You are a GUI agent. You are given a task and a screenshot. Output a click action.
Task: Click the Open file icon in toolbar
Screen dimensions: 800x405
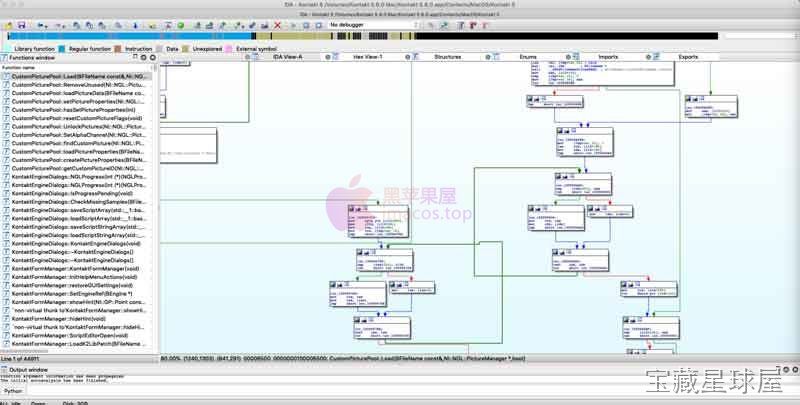click(9, 25)
